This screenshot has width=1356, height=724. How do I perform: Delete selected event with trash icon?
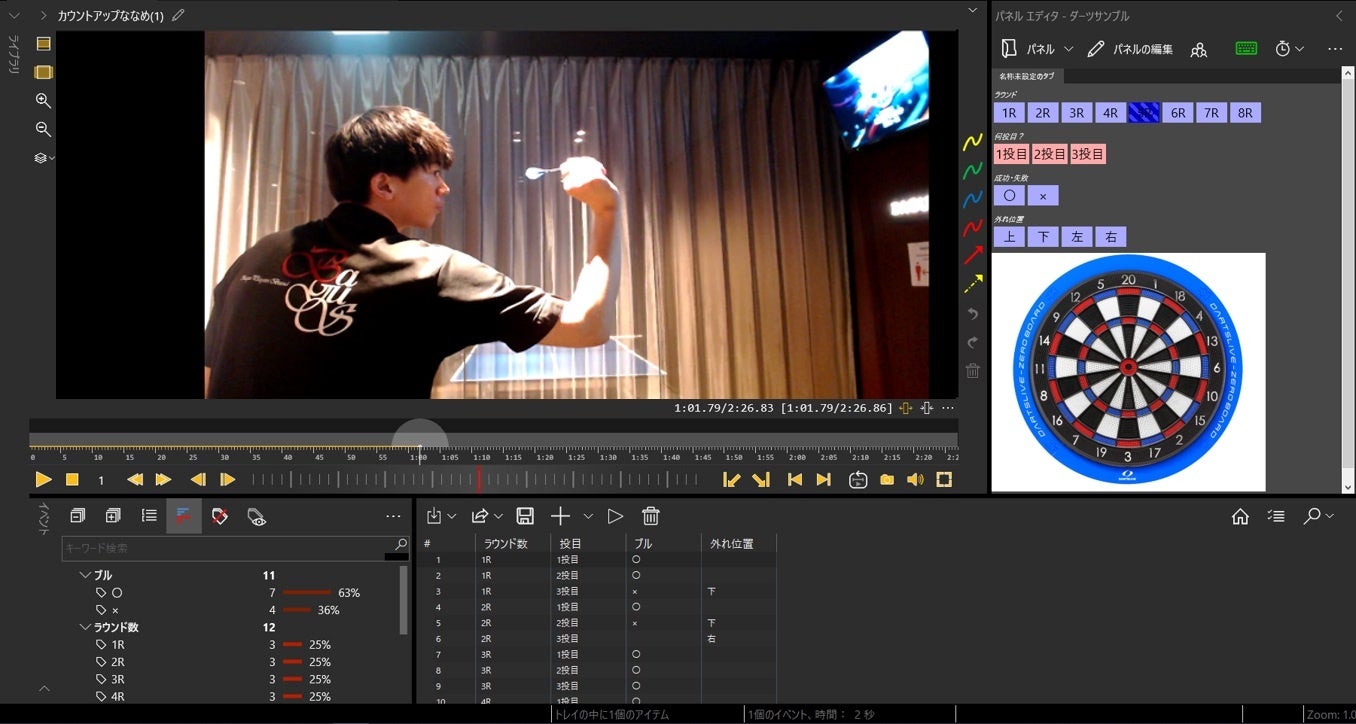650,516
